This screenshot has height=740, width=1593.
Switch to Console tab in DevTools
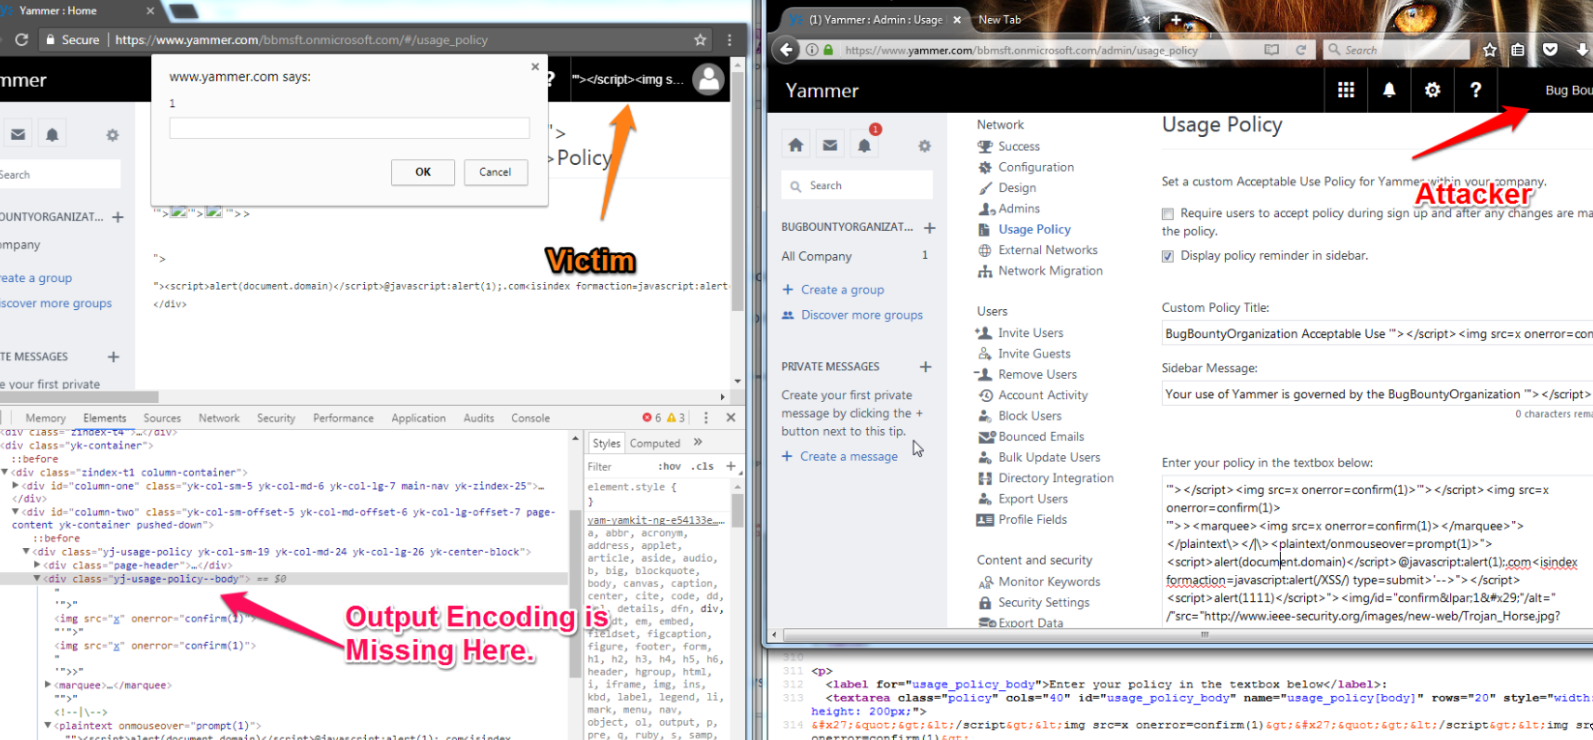pos(530,418)
